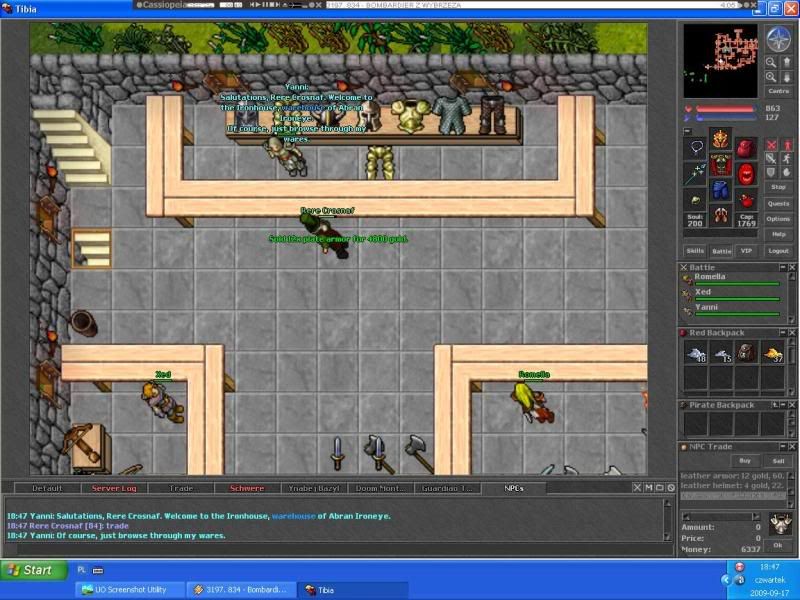
Task: Open the Server Log tab
Action: [x=114, y=488]
